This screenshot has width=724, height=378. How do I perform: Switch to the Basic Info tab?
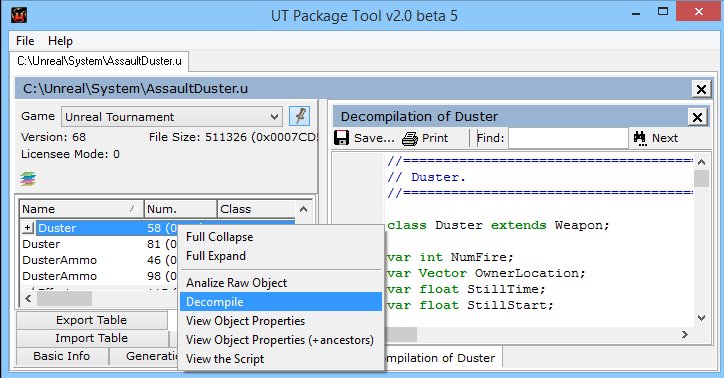(62, 356)
